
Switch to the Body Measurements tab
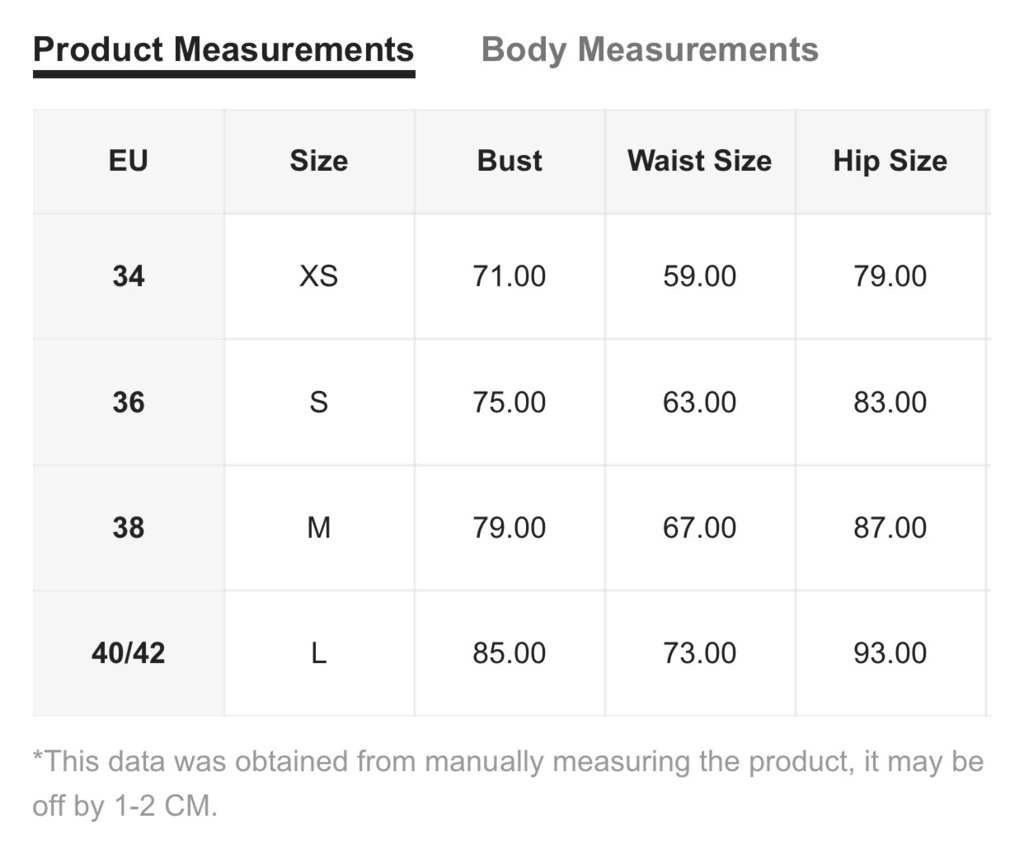pyautogui.click(x=649, y=50)
